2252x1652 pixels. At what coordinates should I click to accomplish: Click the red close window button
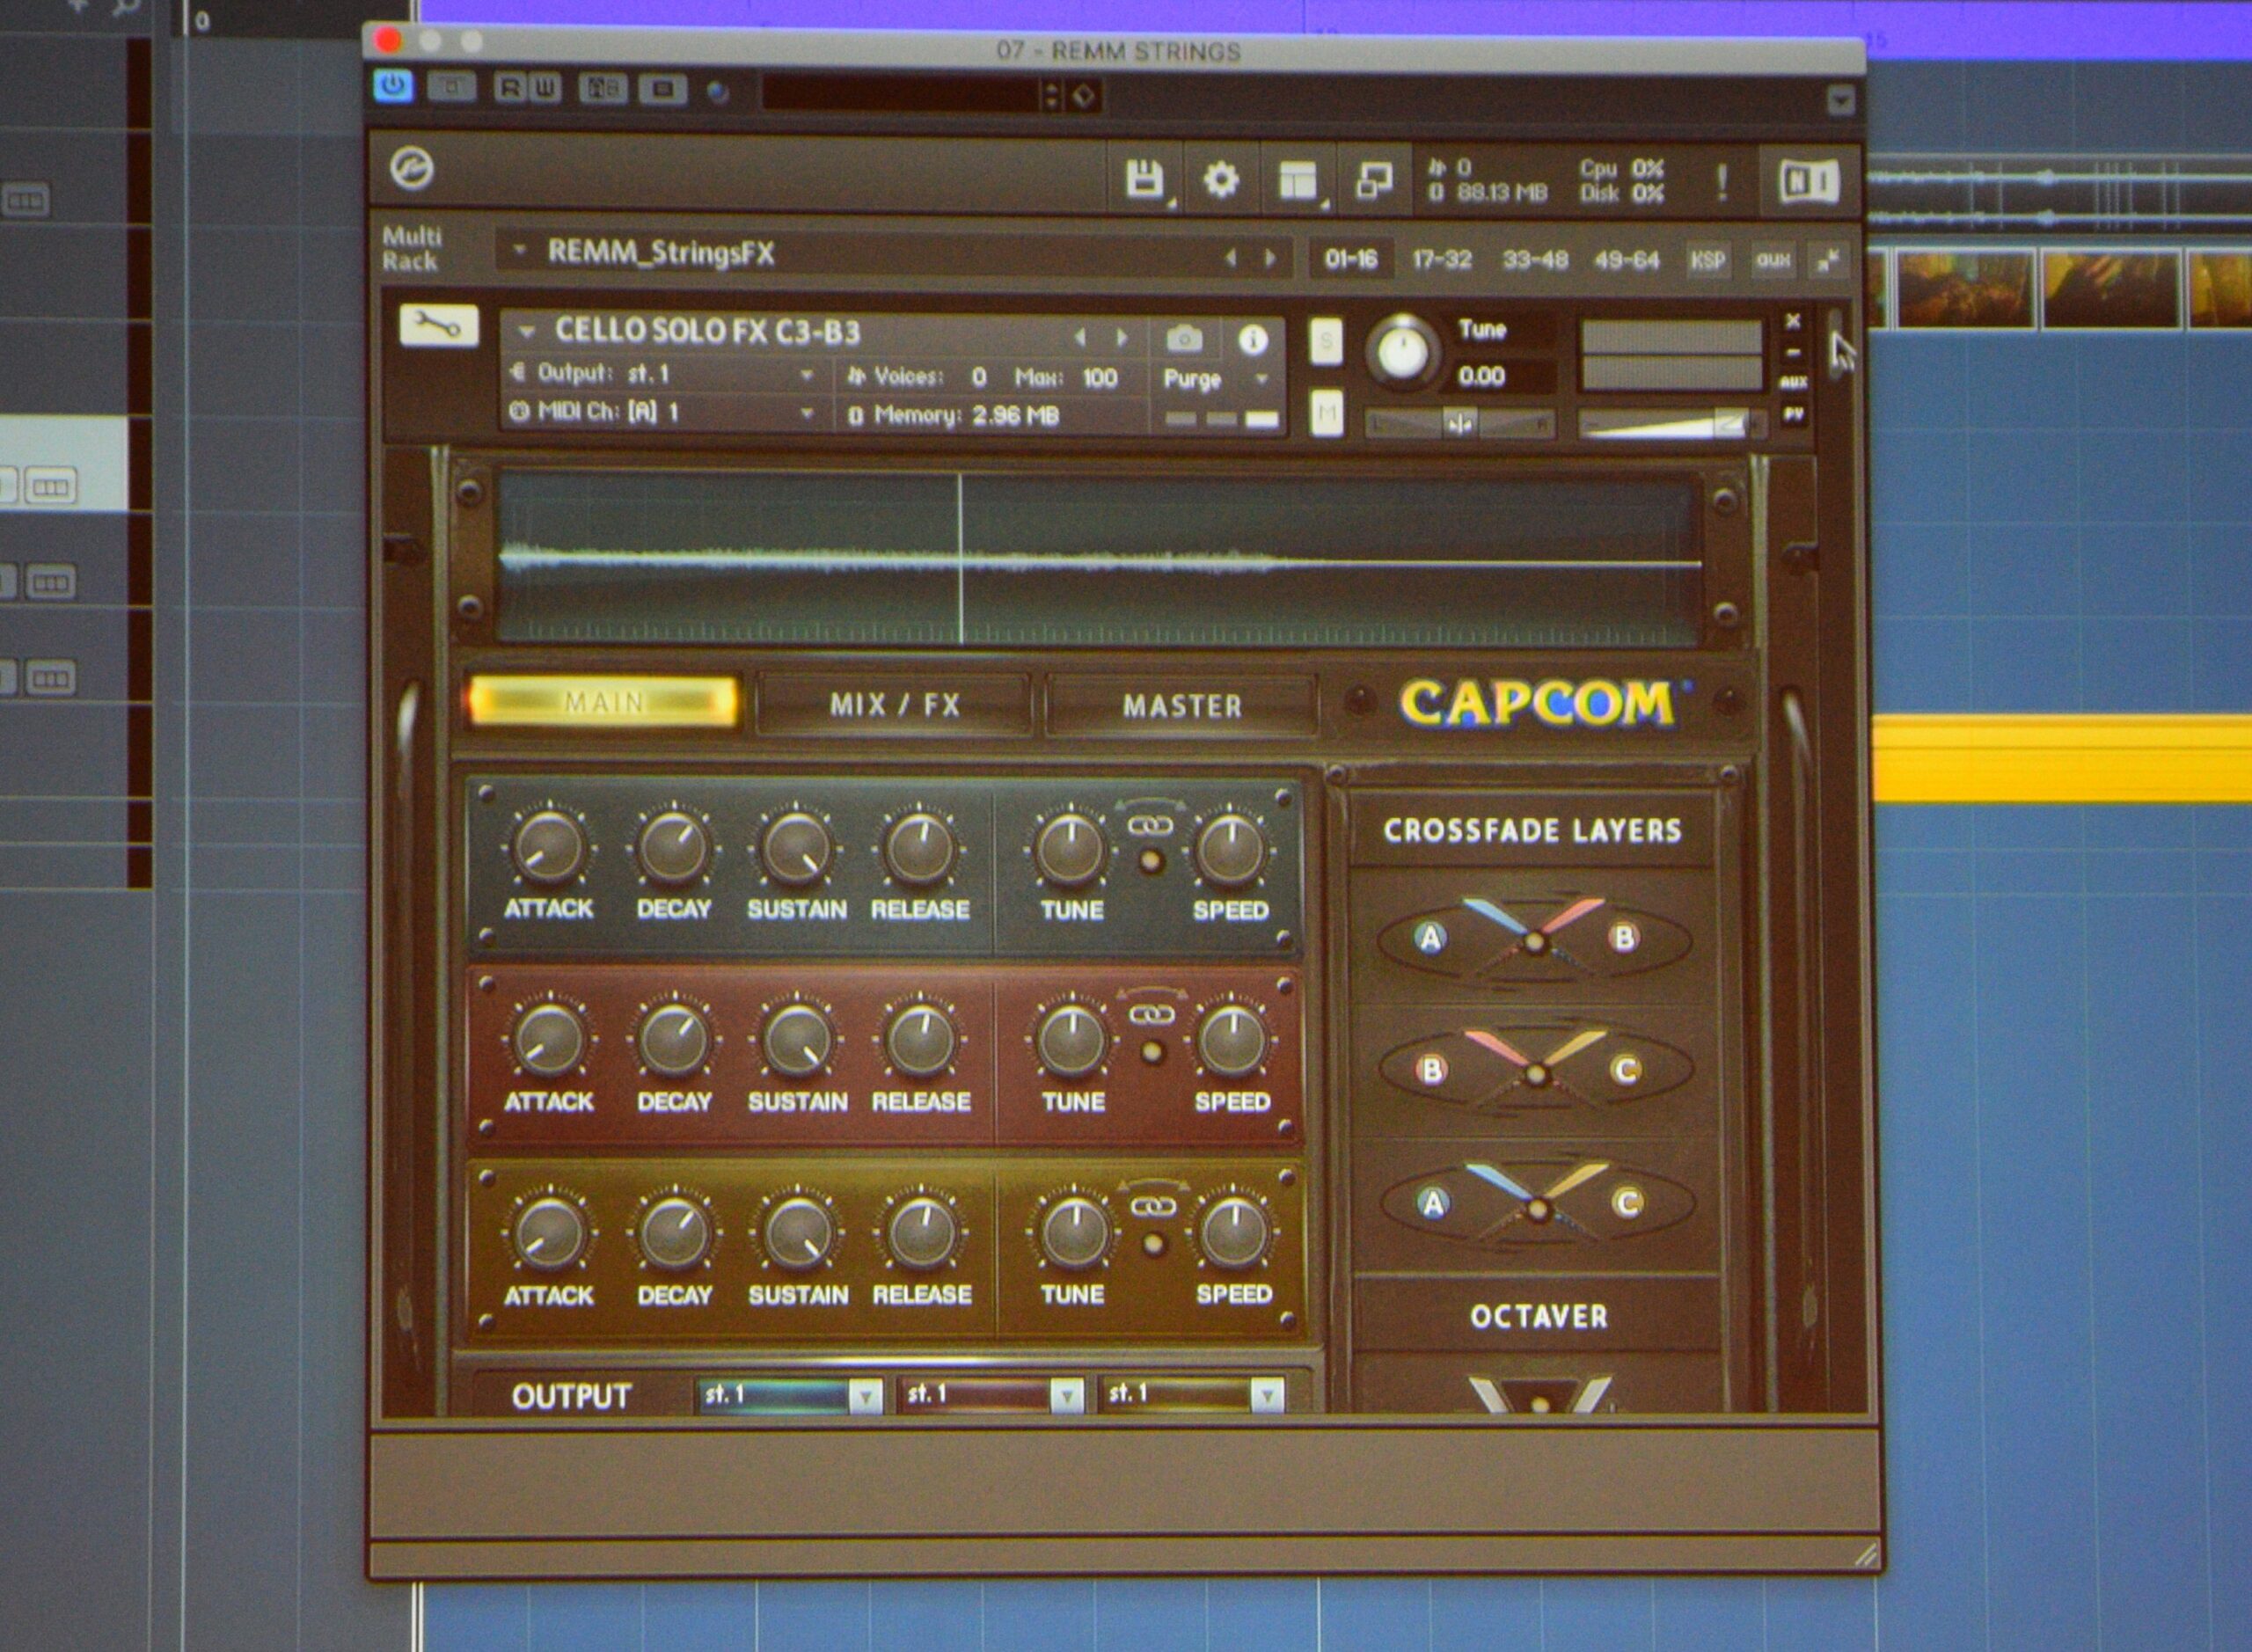click(388, 40)
